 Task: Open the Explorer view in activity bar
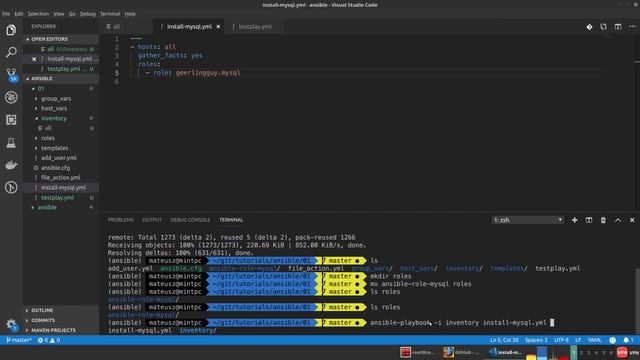tap(11, 30)
